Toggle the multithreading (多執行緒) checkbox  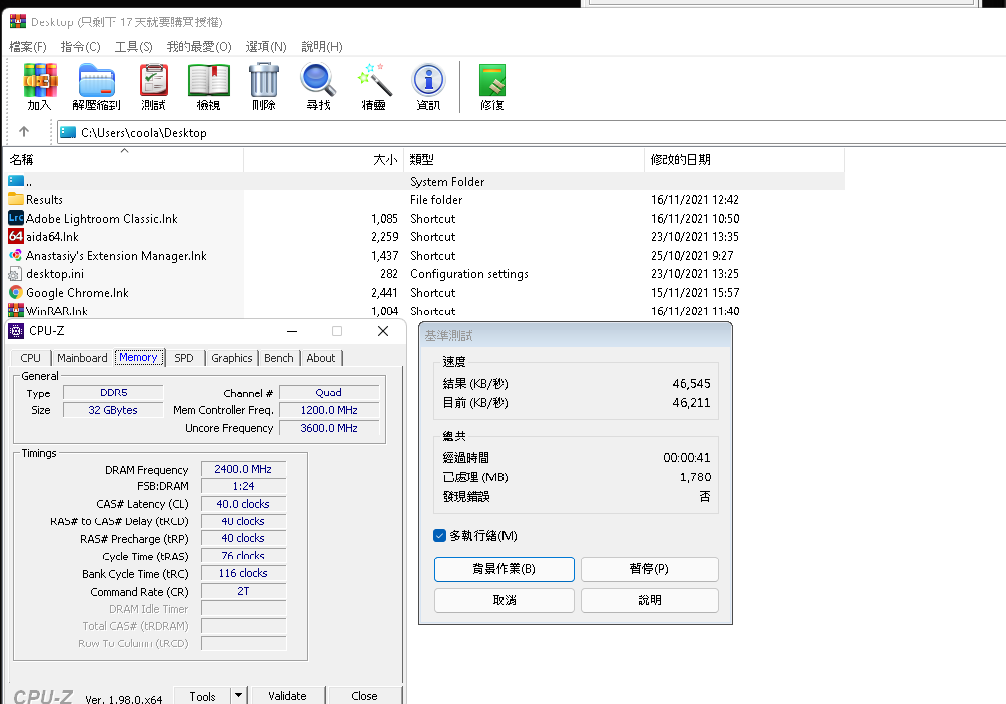pos(439,535)
